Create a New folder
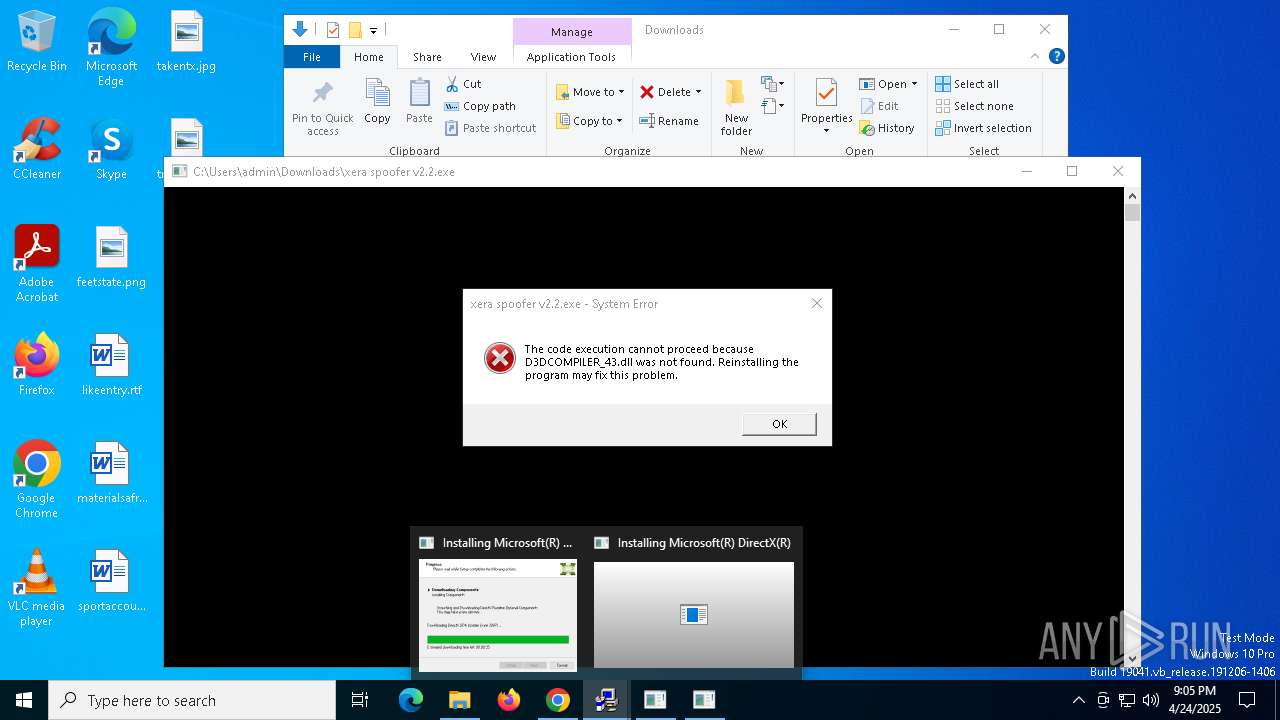Screen dimensions: 1280x720 [736, 108]
